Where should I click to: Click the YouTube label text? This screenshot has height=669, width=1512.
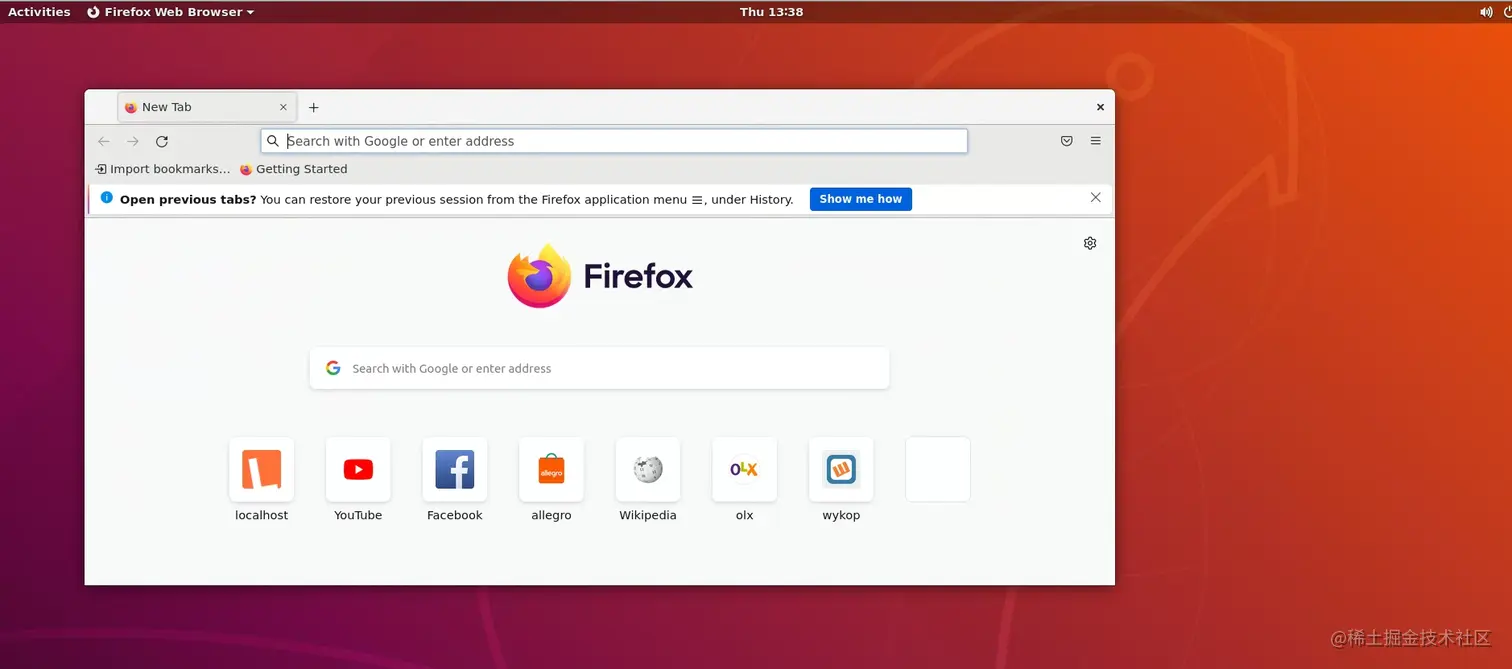point(358,515)
